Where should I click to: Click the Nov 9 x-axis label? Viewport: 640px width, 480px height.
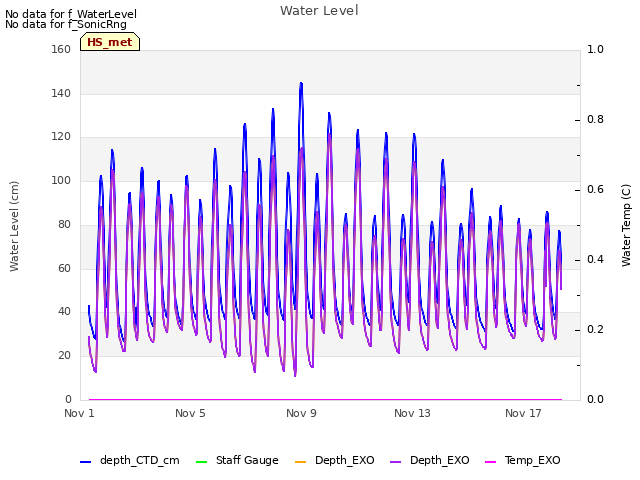coord(301,413)
